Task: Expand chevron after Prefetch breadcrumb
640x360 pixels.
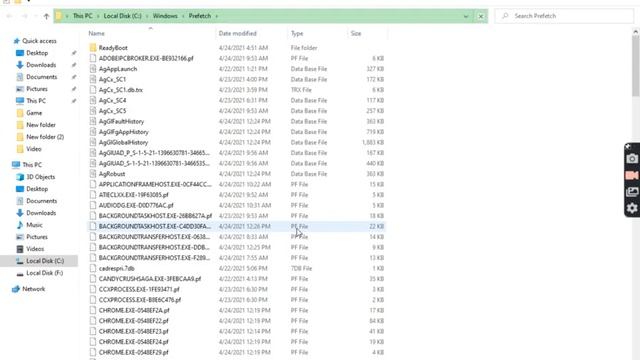Action: click(x=217, y=16)
